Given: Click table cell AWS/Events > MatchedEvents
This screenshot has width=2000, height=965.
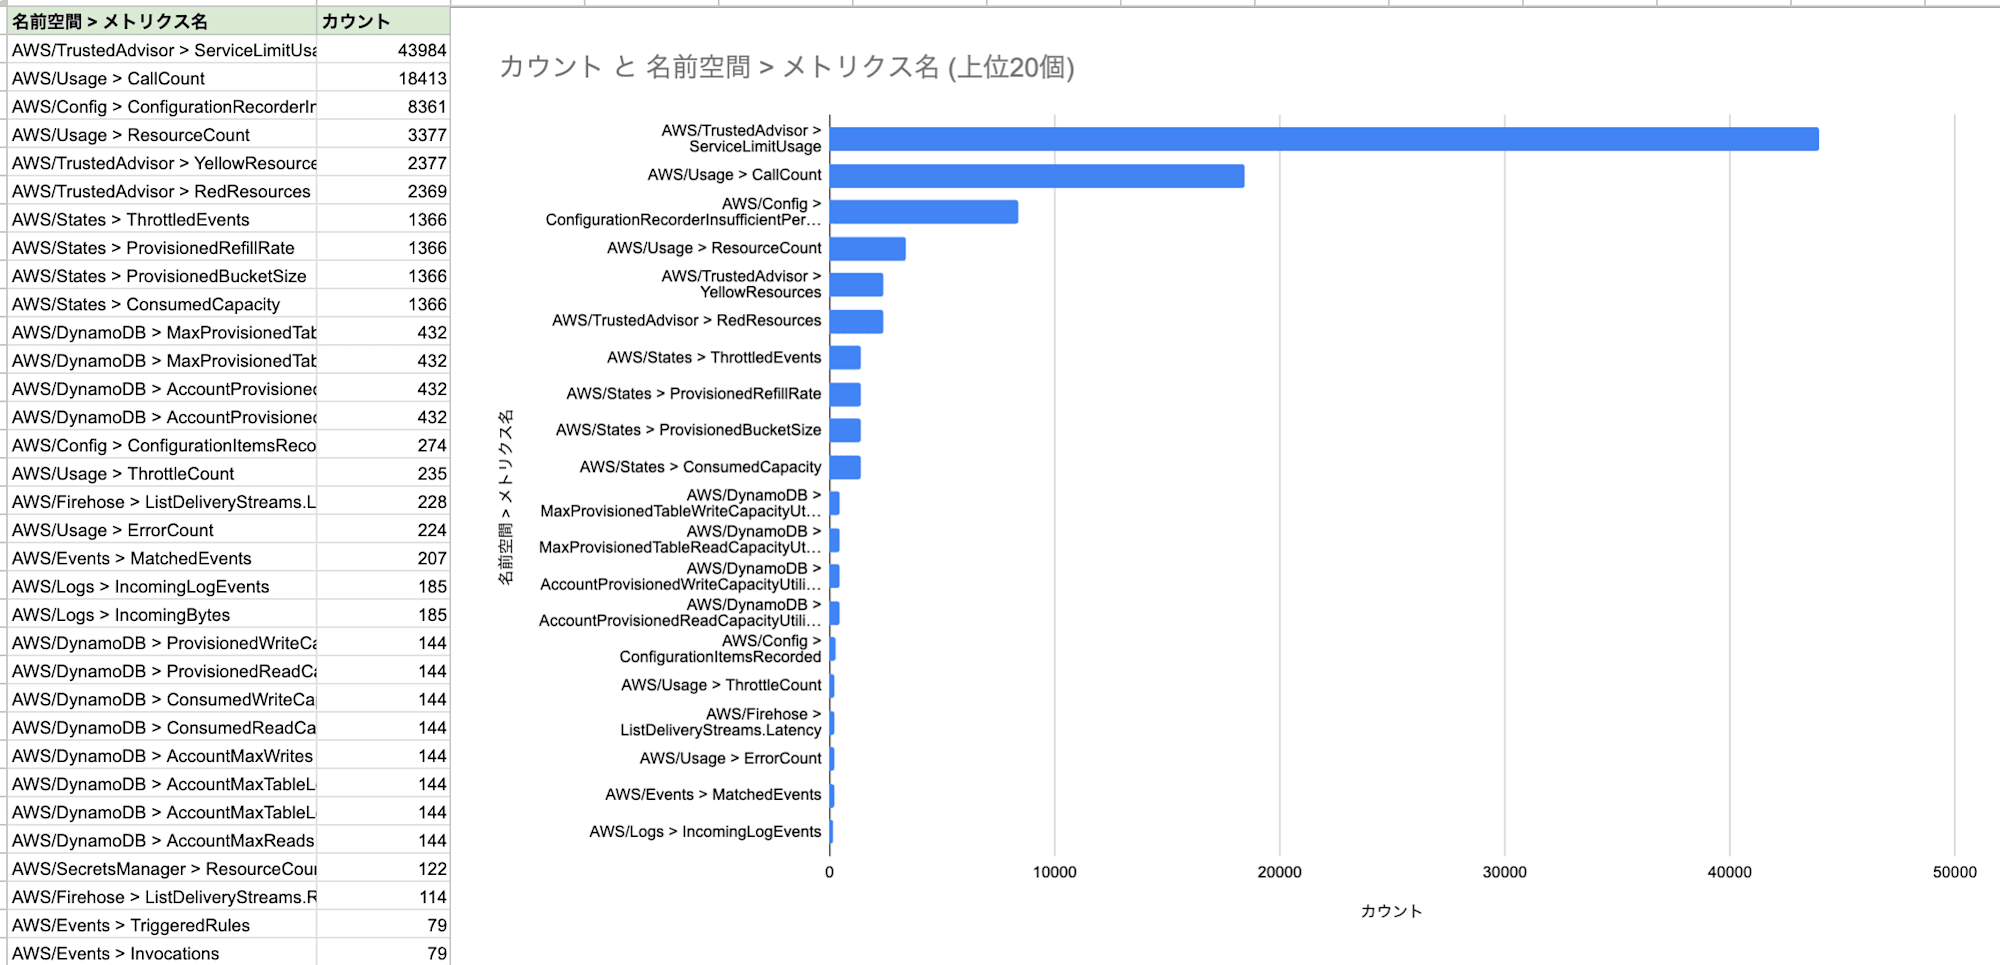Looking at the screenshot, I should coord(162,558).
